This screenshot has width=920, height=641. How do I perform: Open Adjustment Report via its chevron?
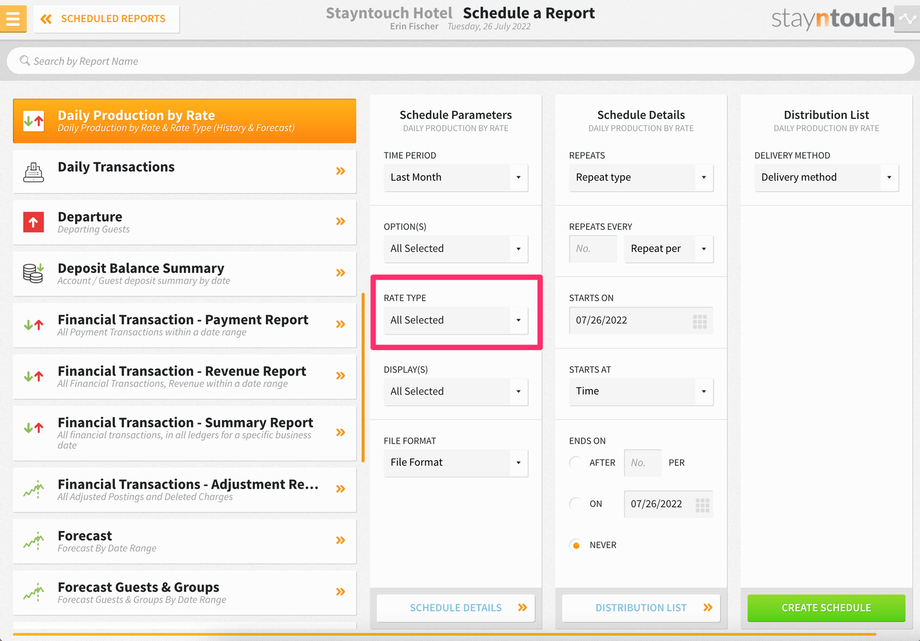coord(340,489)
